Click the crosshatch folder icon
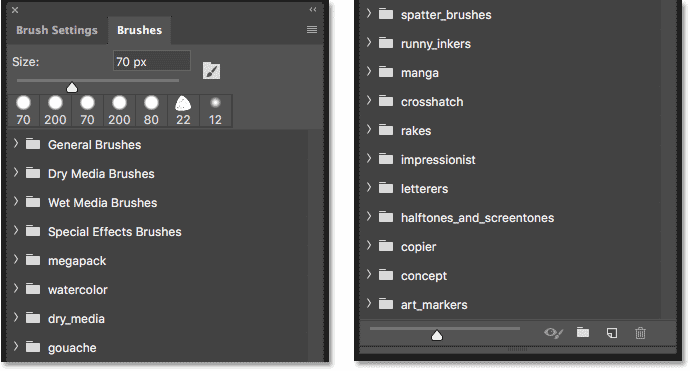The image size is (690, 371). pyautogui.click(x=386, y=101)
